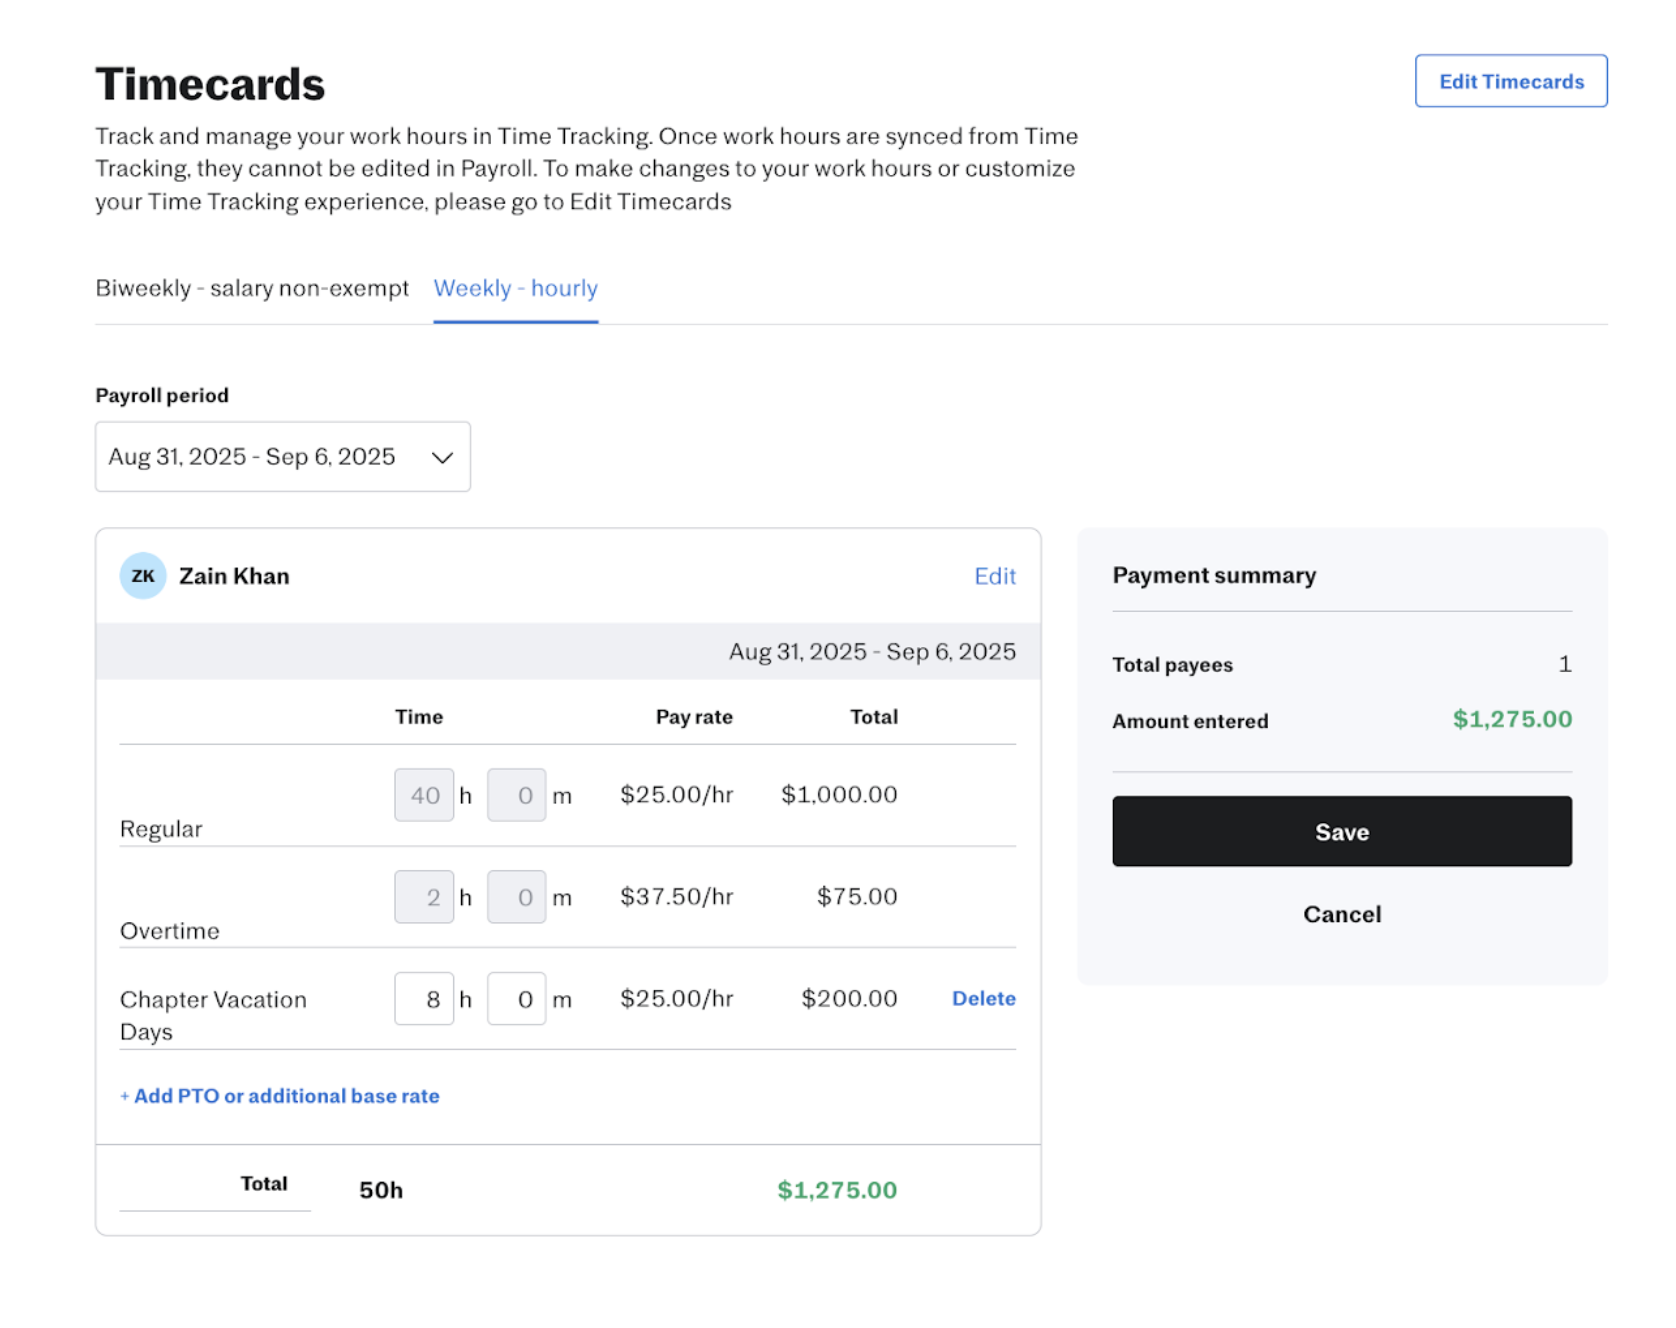Screen dimensions: 1676x1328
Task: Cancel the payment summary changes
Action: coord(1341,914)
